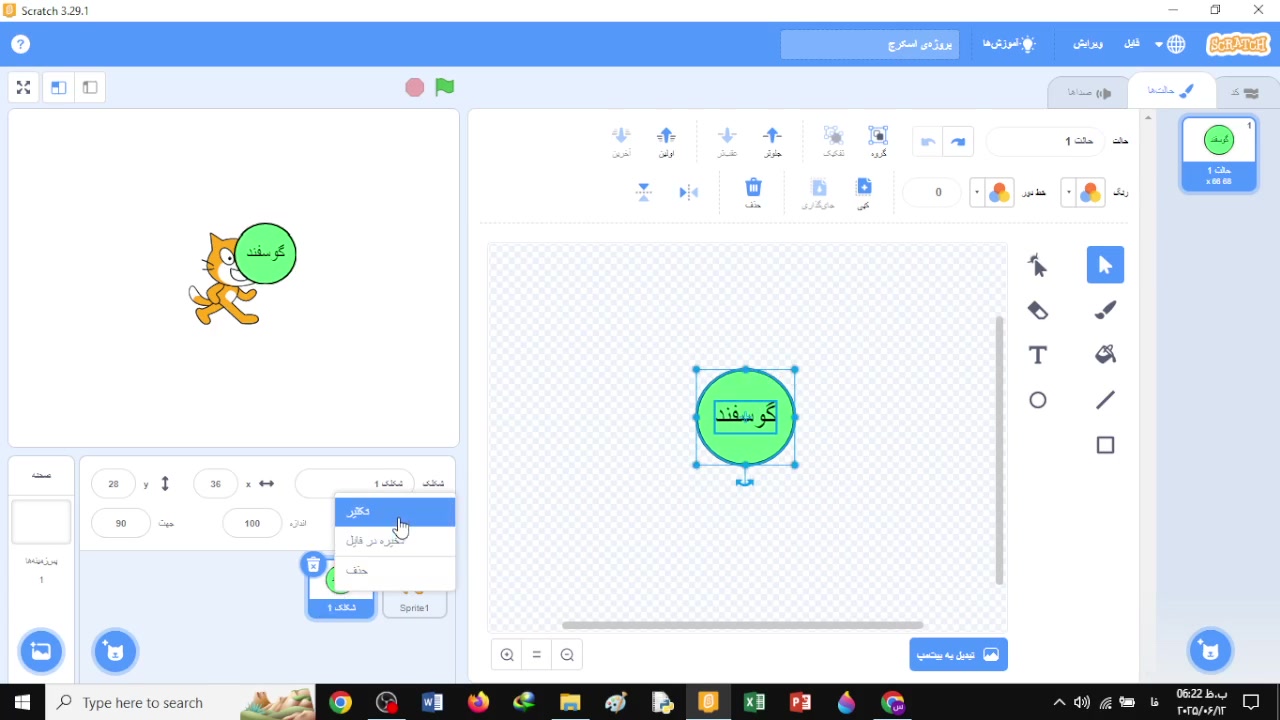The width and height of the screenshot is (1280, 720).
Task: Click the project title field
Action: pos(870,45)
